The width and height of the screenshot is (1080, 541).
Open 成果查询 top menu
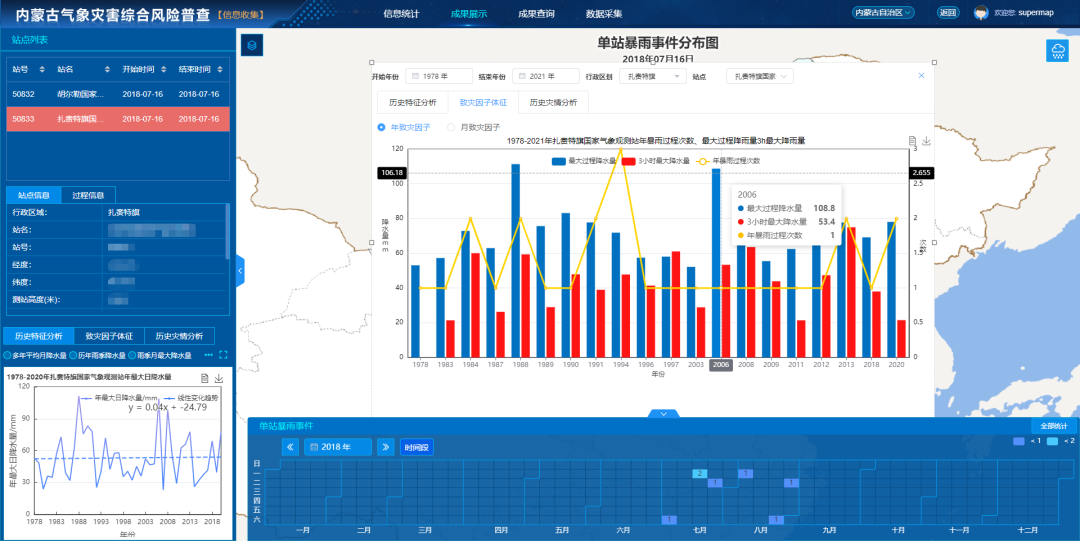click(536, 13)
